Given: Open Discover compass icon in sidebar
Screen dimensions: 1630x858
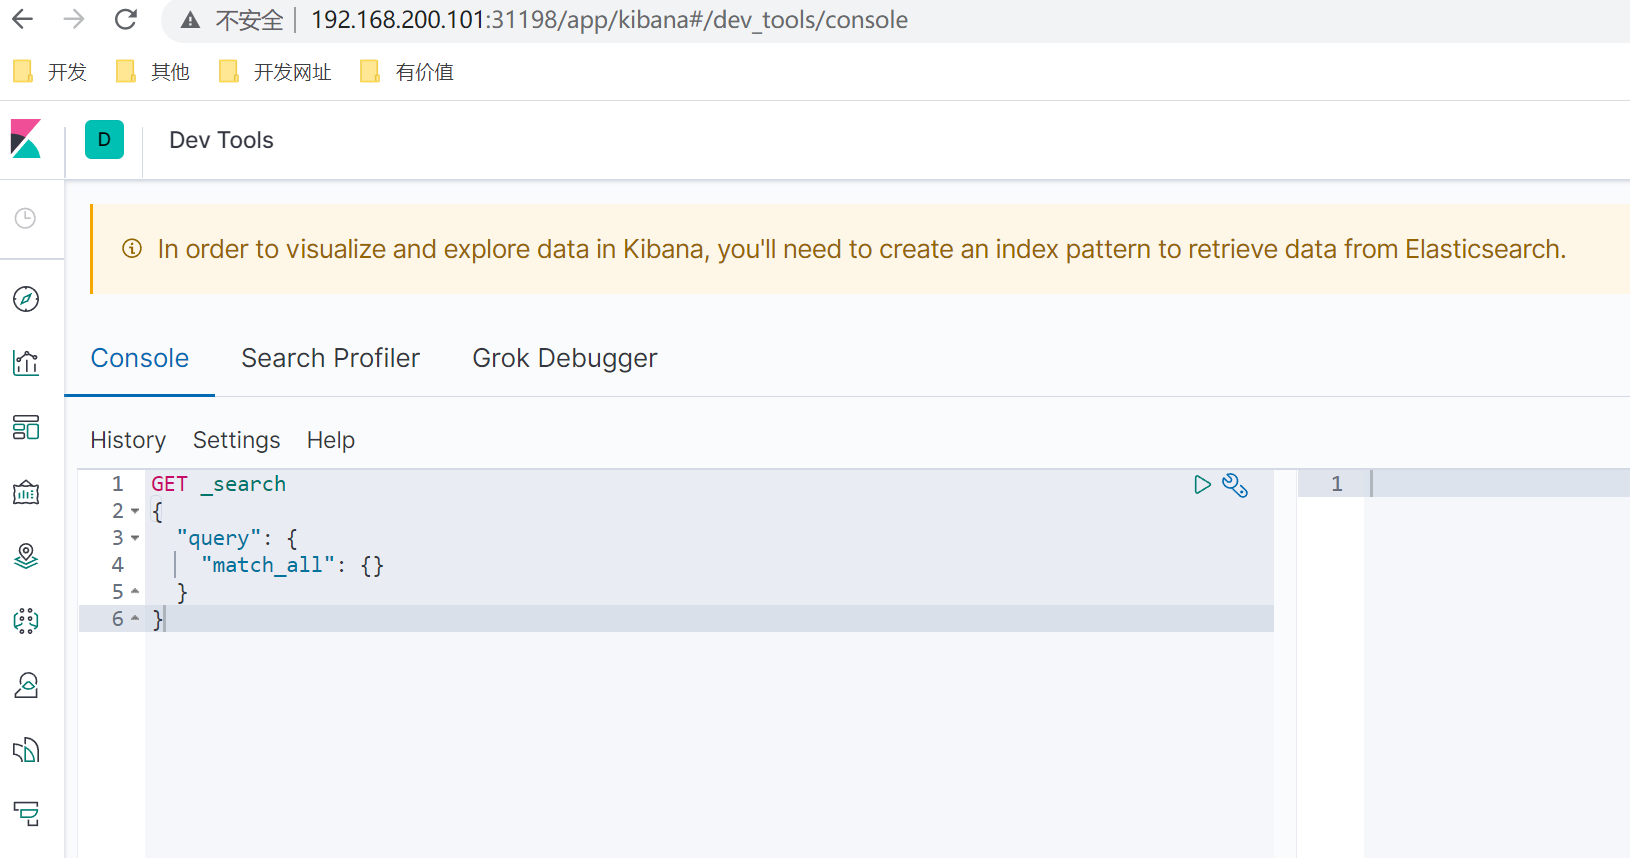Looking at the screenshot, I should tap(26, 299).
